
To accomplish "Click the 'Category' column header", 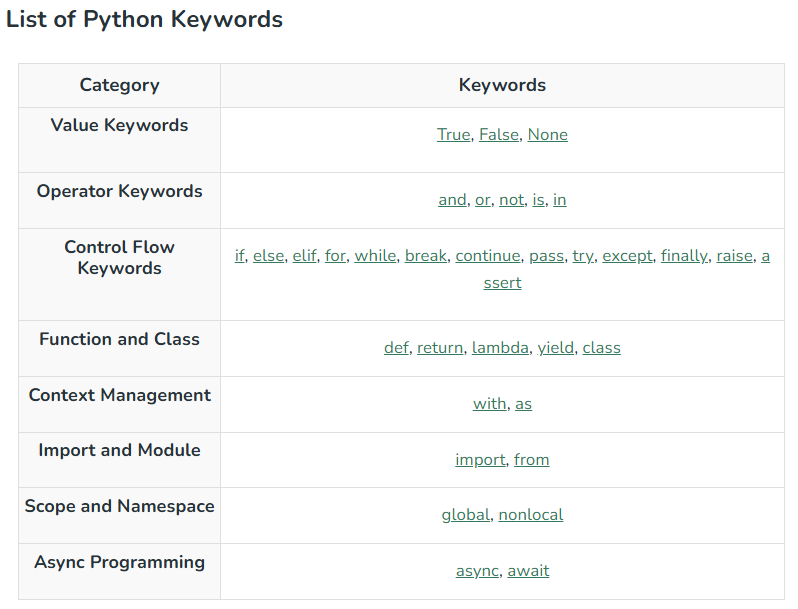I will tap(120, 85).
